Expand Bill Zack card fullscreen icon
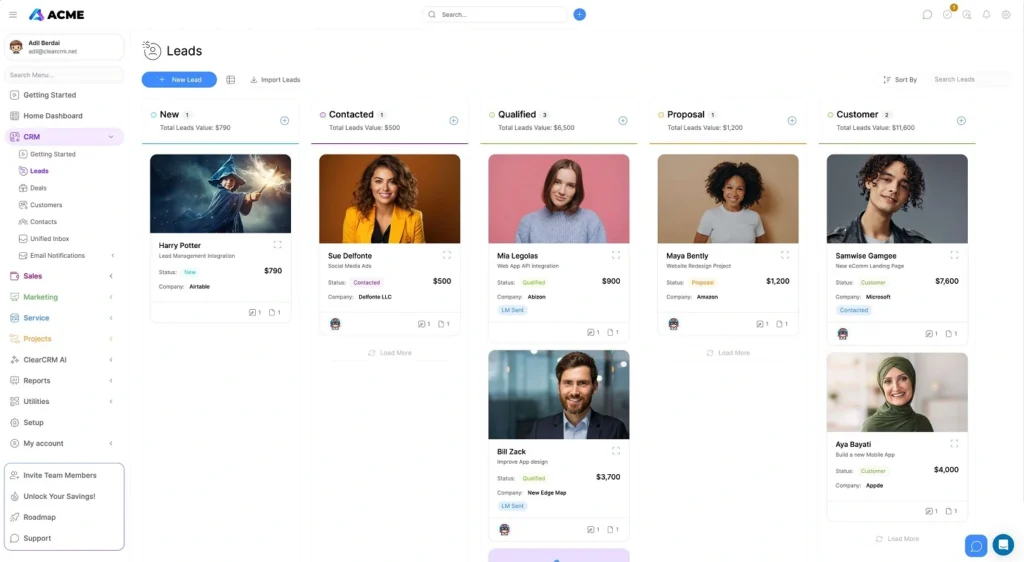The width and height of the screenshot is (1024, 562). (x=616, y=451)
